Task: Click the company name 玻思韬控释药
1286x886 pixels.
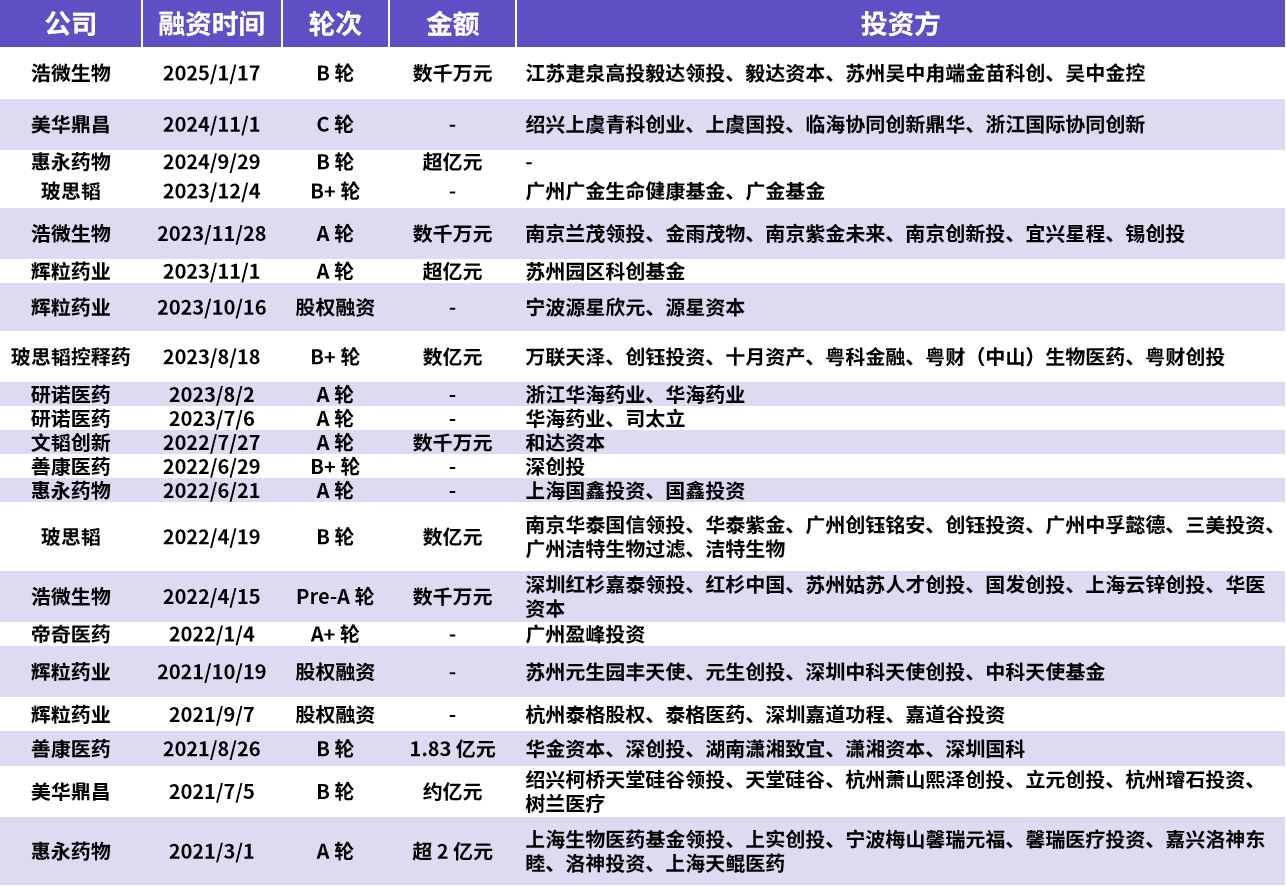Action: pyautogui.click(x=70, y=357)
